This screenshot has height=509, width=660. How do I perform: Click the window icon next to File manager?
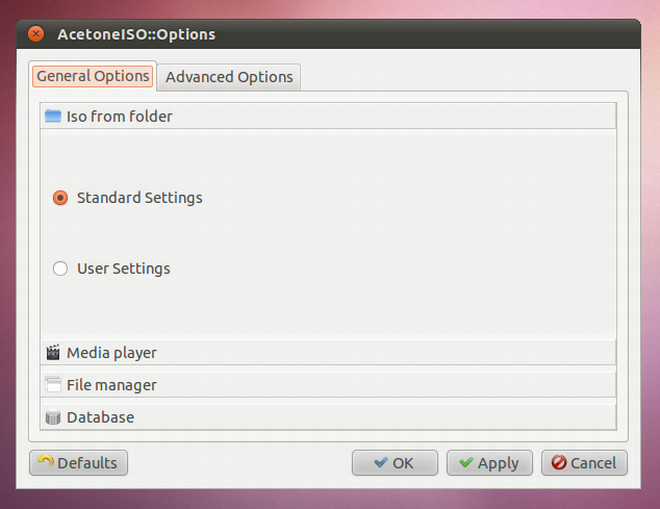point(53,384)
